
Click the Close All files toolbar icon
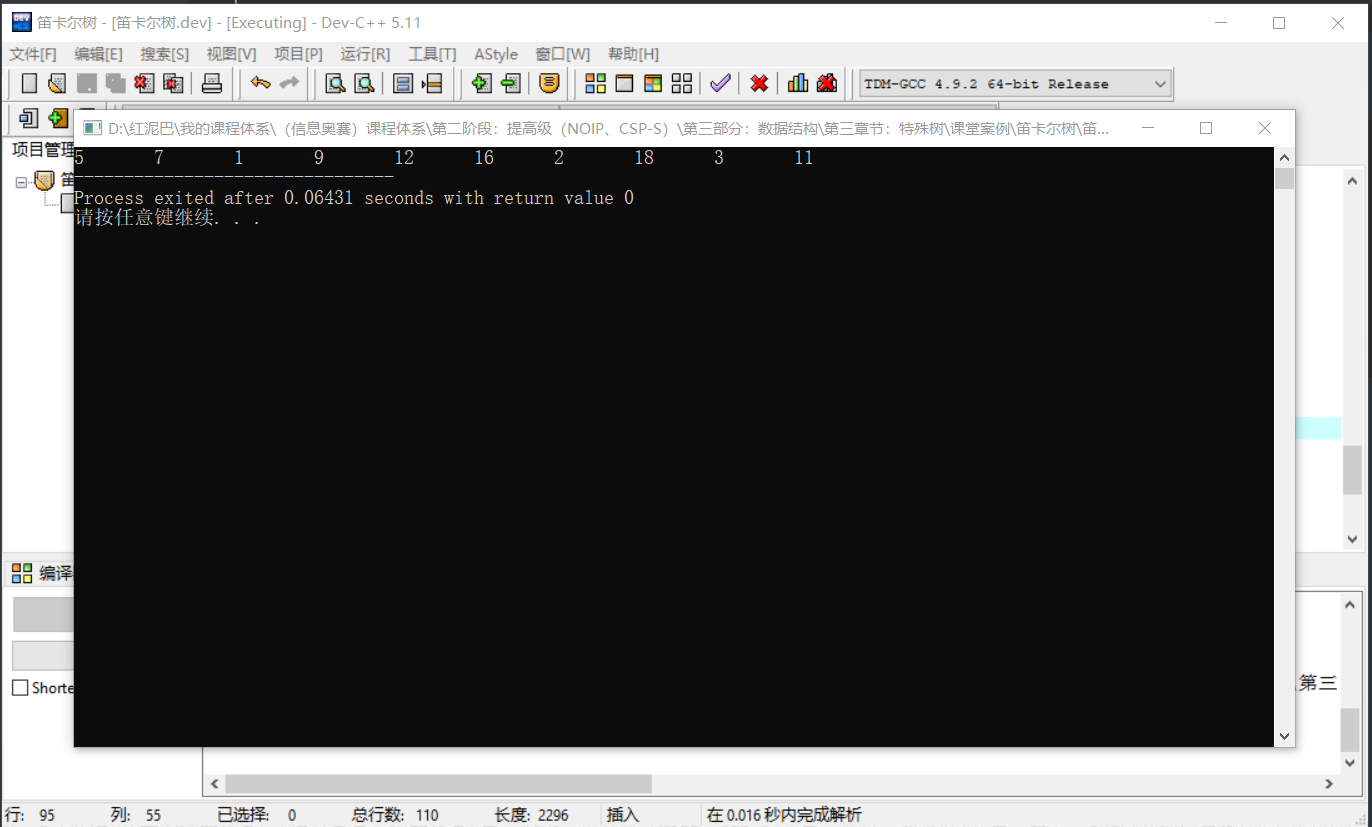(x=174, y=84)
